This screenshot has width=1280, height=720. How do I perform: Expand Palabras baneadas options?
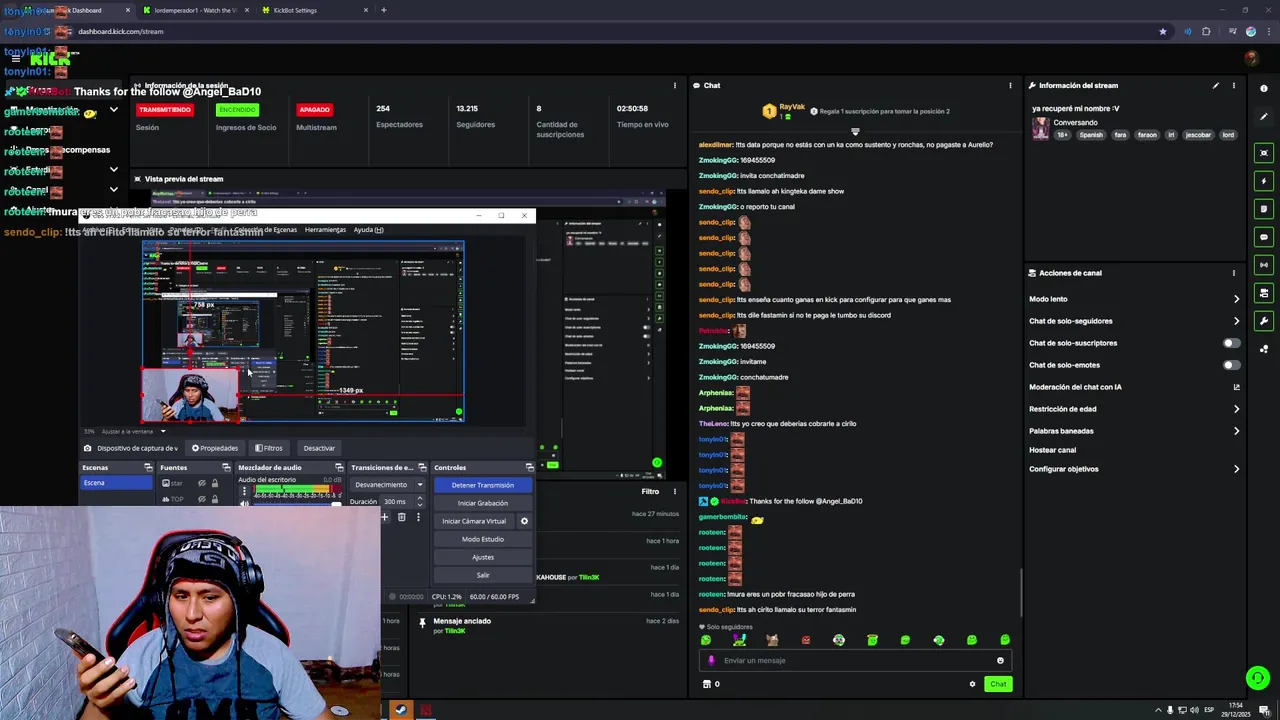coord(1236,431)
